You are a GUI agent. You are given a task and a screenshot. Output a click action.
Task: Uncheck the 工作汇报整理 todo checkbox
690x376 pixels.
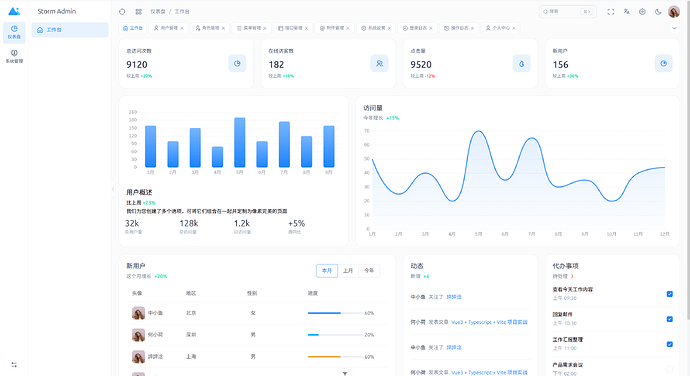670,344
